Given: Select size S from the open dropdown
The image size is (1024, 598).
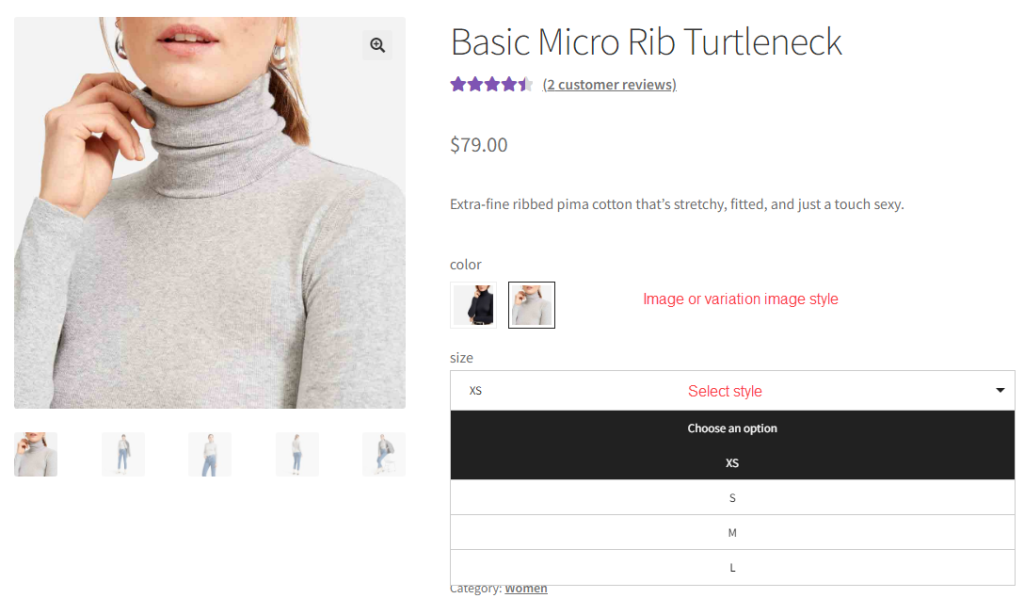Looking at the screenshot, I should click(x=732, y=497).
